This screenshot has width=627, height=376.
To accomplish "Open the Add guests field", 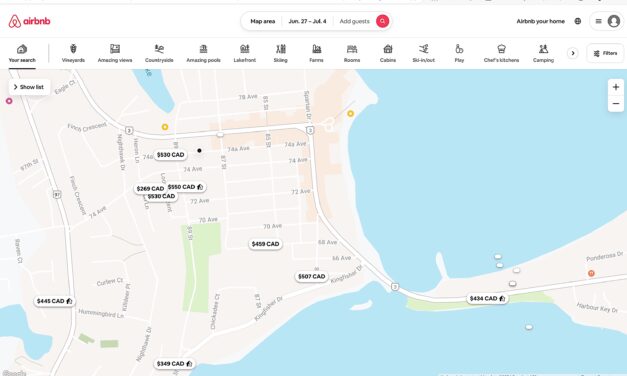I will [x=354, y=21].
